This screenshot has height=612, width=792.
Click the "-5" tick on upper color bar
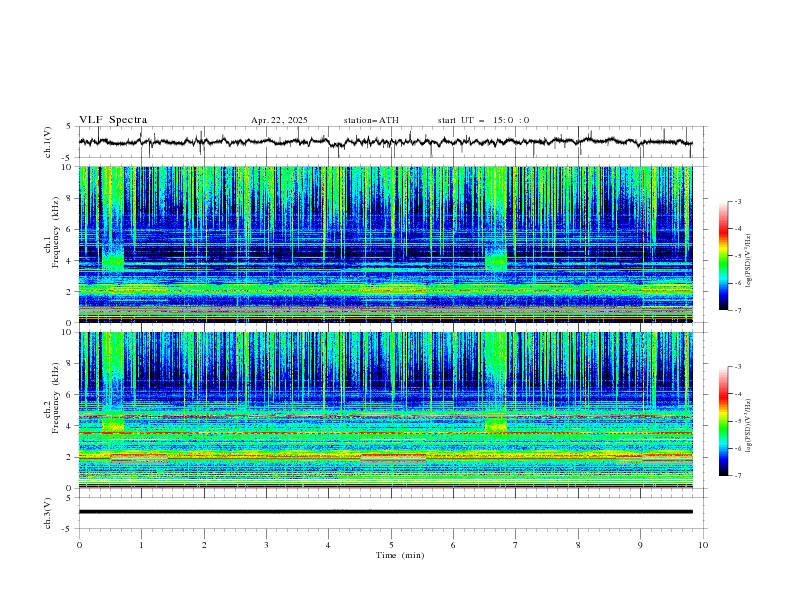738,256
